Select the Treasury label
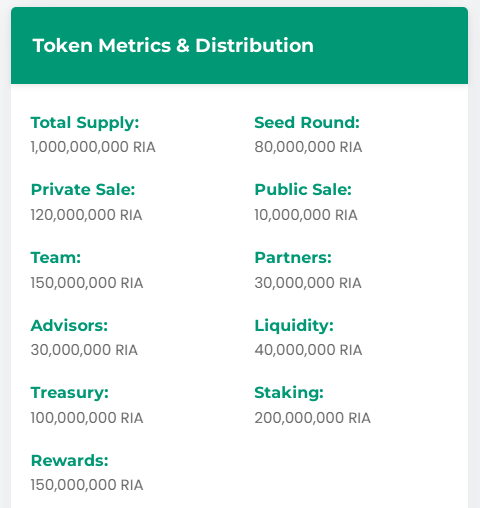 pos(70,393)
